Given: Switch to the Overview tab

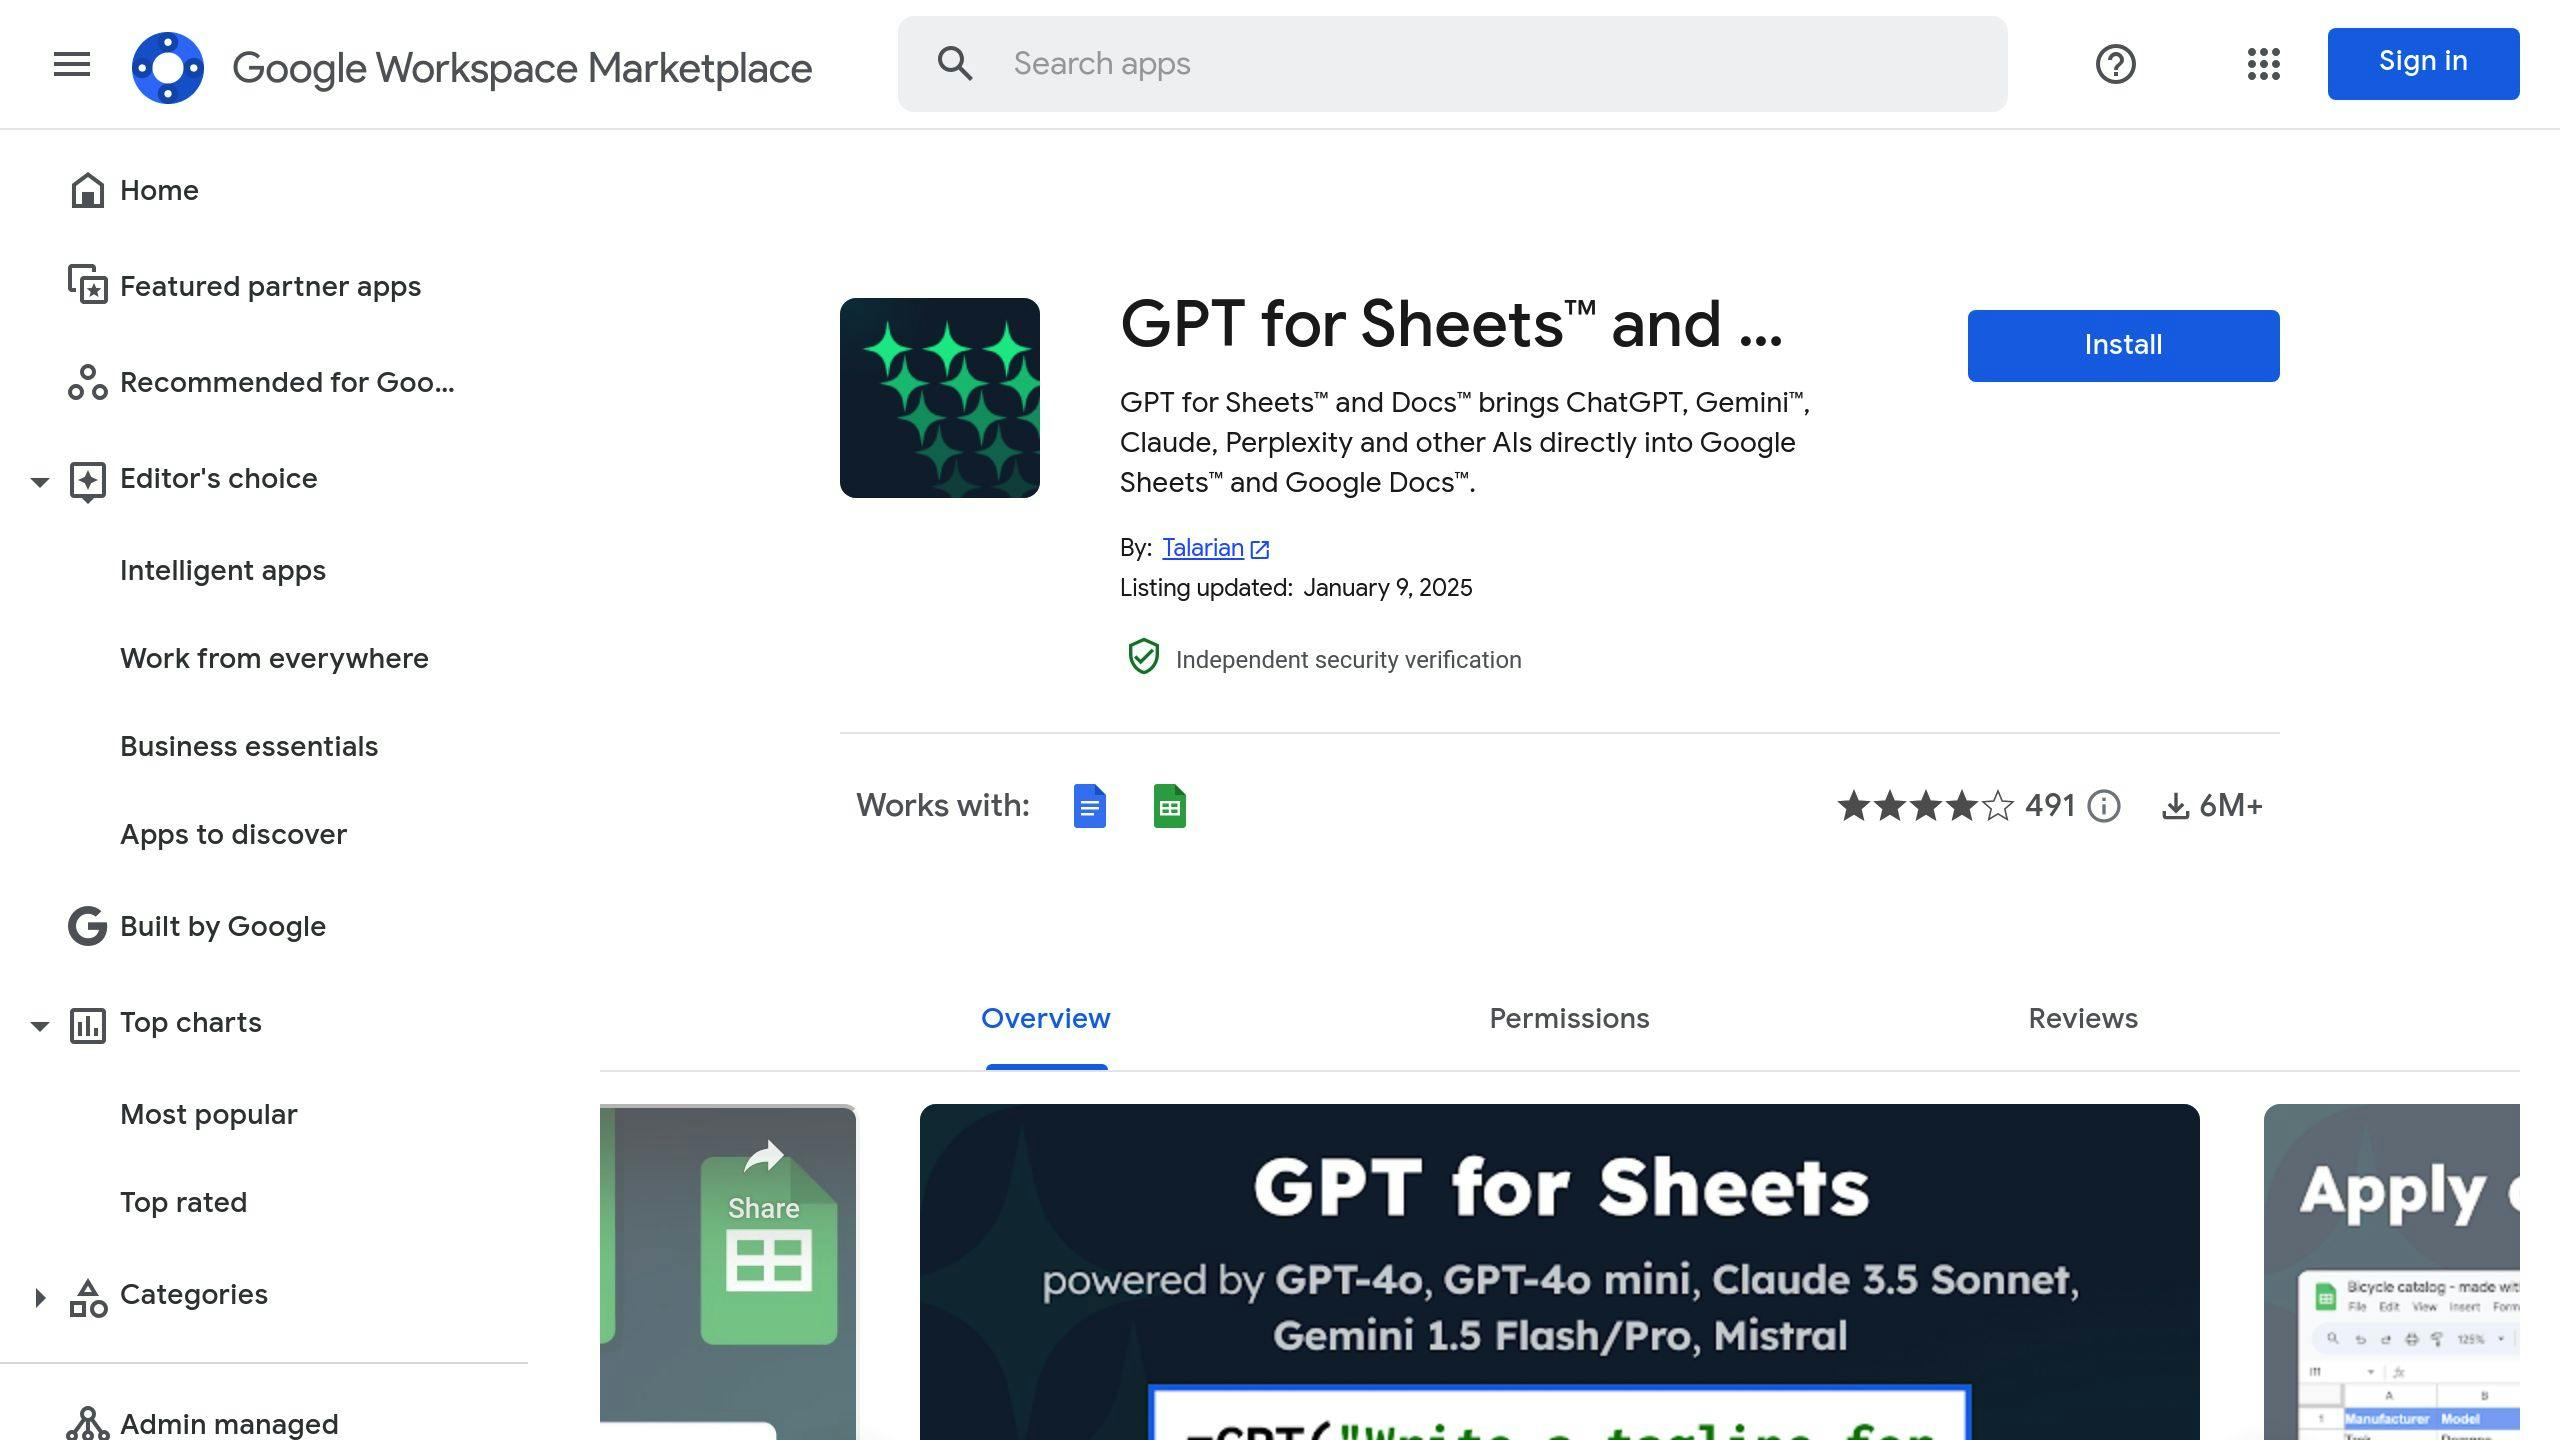Looking at the screenshot, I should [1045, 1018].
